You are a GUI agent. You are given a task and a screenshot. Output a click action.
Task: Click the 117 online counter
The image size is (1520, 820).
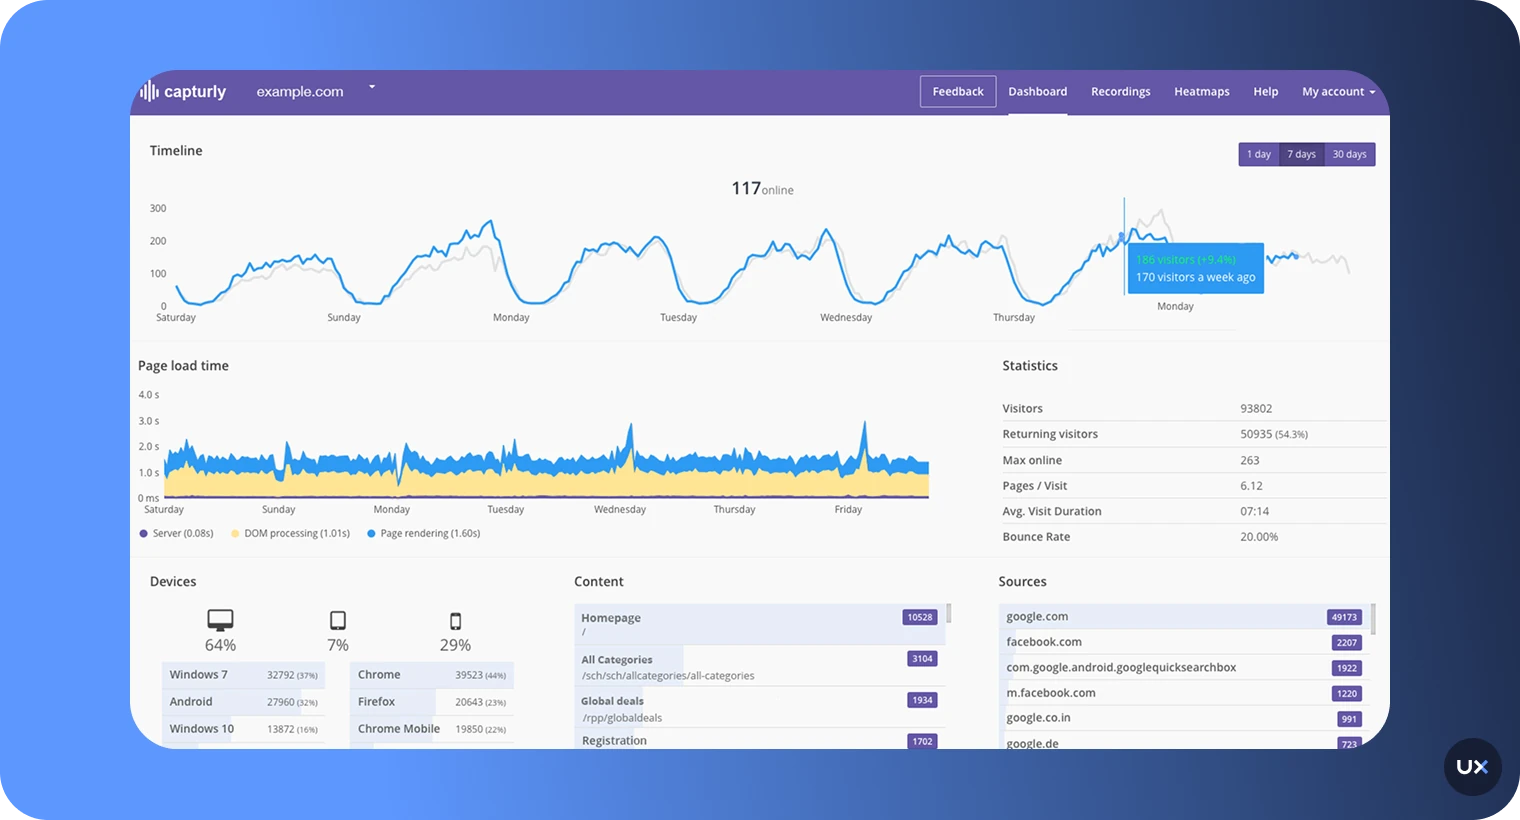(x=762, y=188)
